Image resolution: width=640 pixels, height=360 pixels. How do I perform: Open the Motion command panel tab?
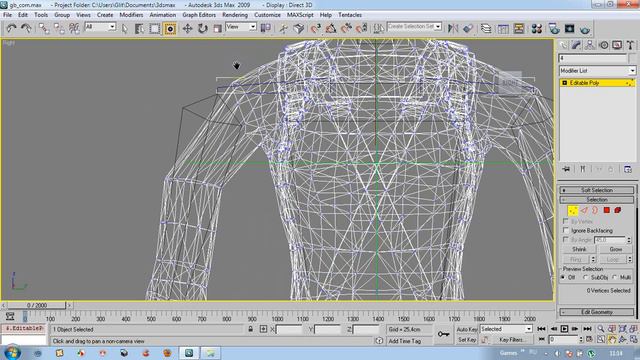[x=604, y=45]
